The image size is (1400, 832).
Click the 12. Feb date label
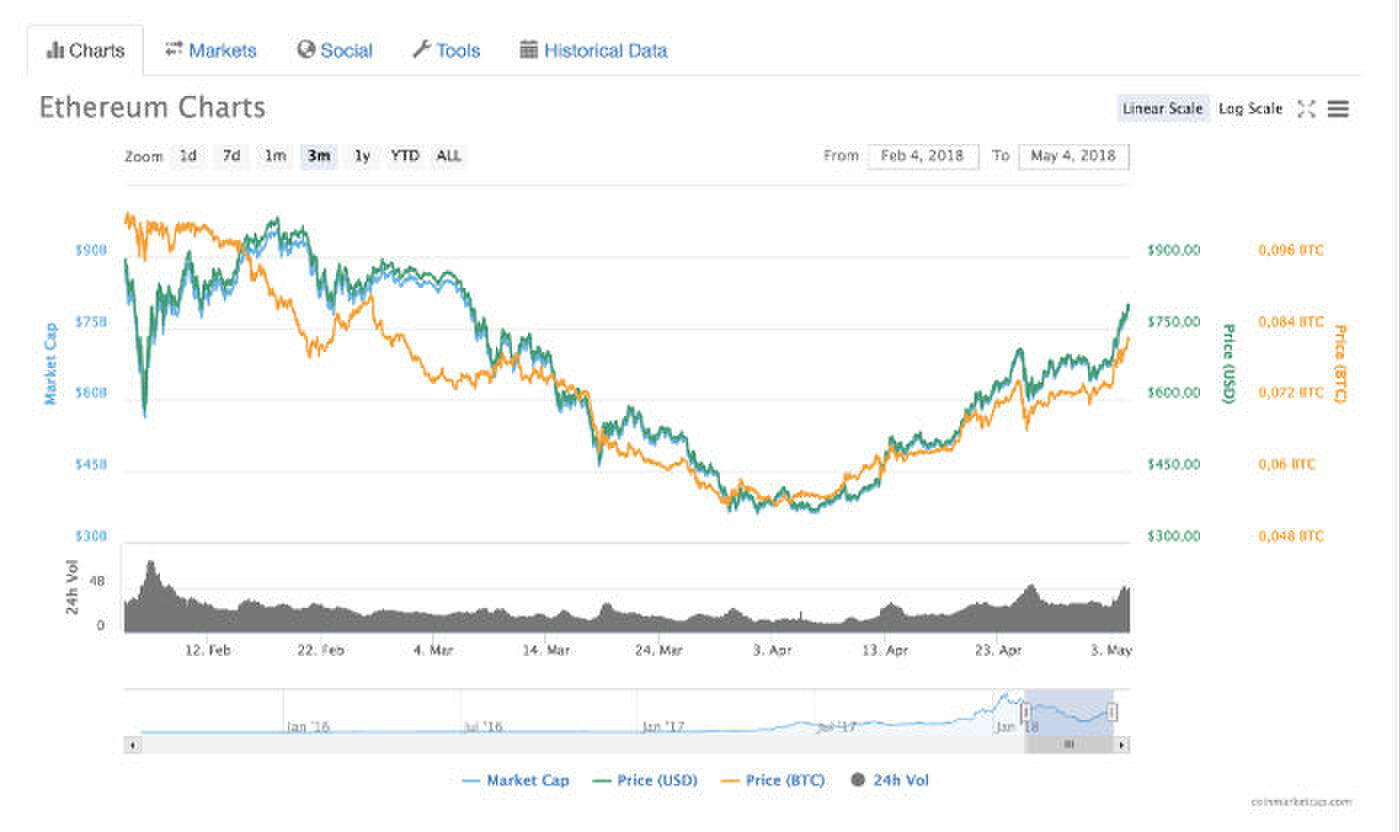tap(209, 650)
